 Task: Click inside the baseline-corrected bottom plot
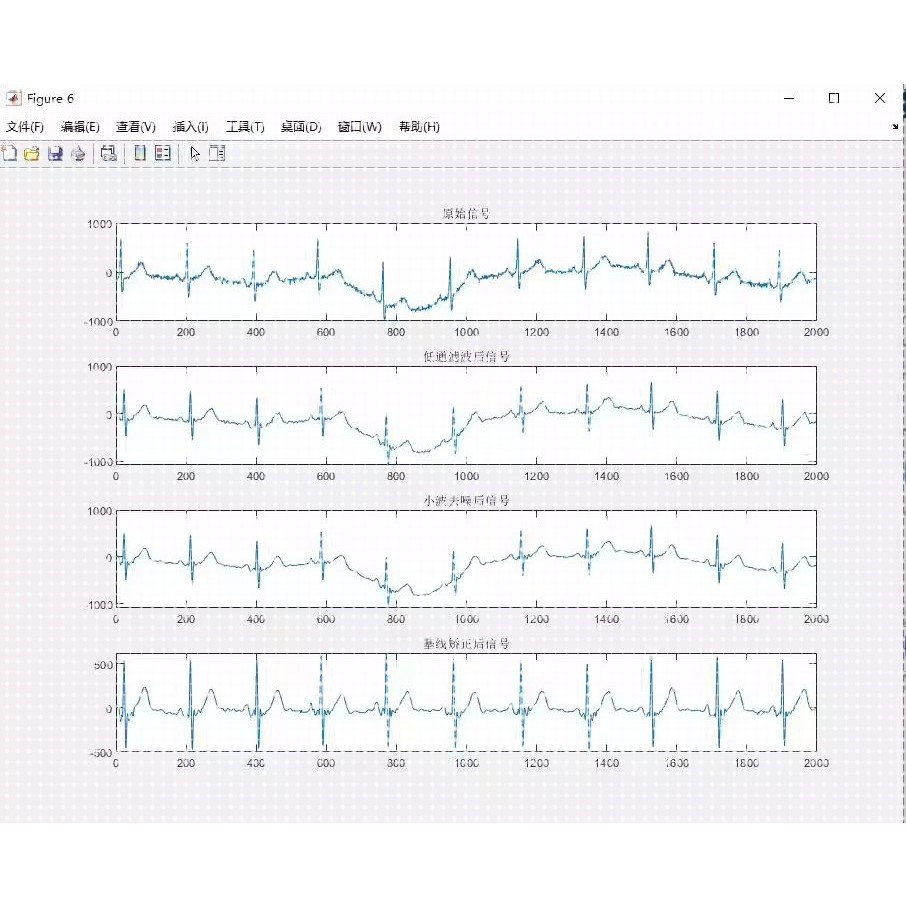point(466,702)
